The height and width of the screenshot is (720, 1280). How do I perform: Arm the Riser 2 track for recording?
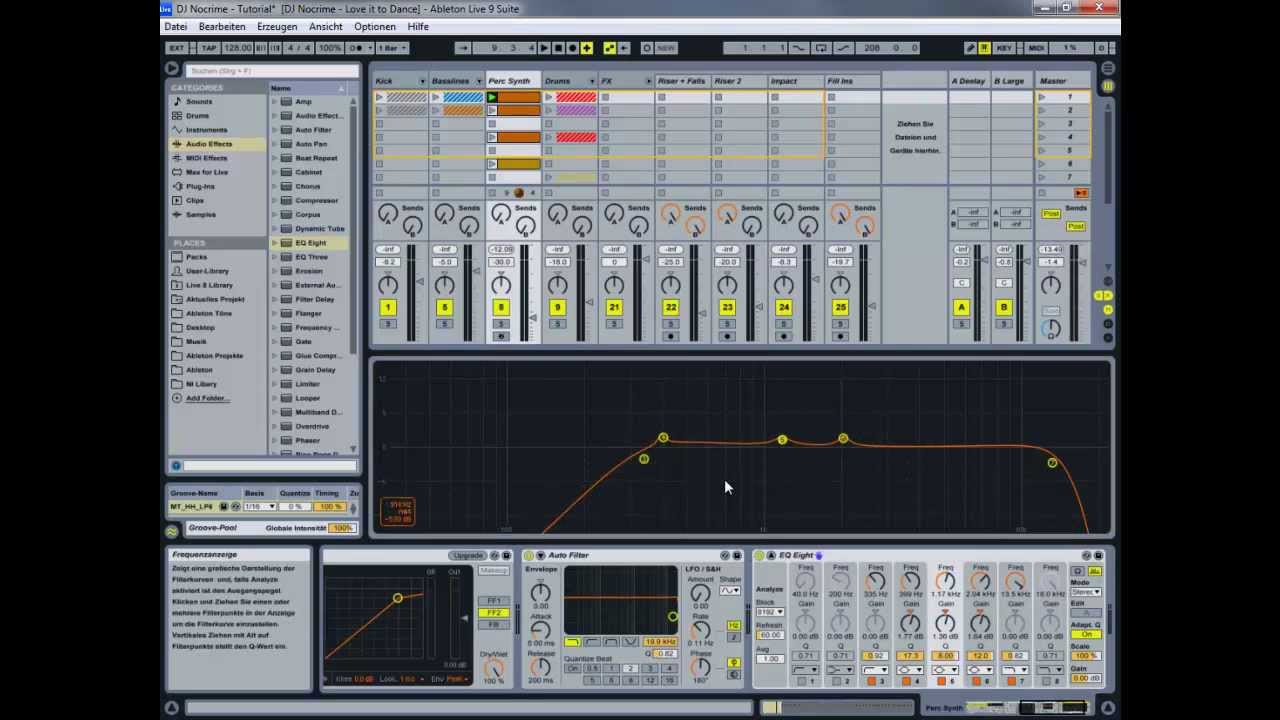[727, 336]
